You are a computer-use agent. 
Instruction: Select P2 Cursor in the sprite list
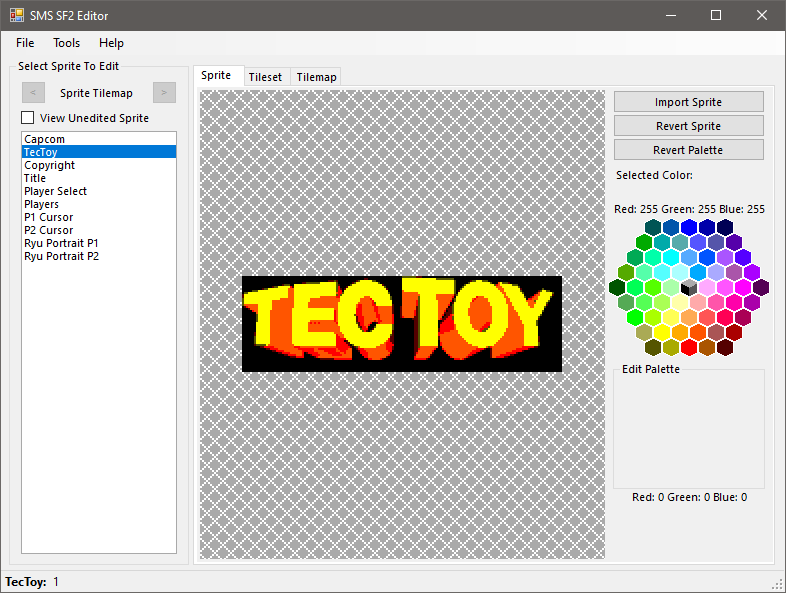[99, 230]
